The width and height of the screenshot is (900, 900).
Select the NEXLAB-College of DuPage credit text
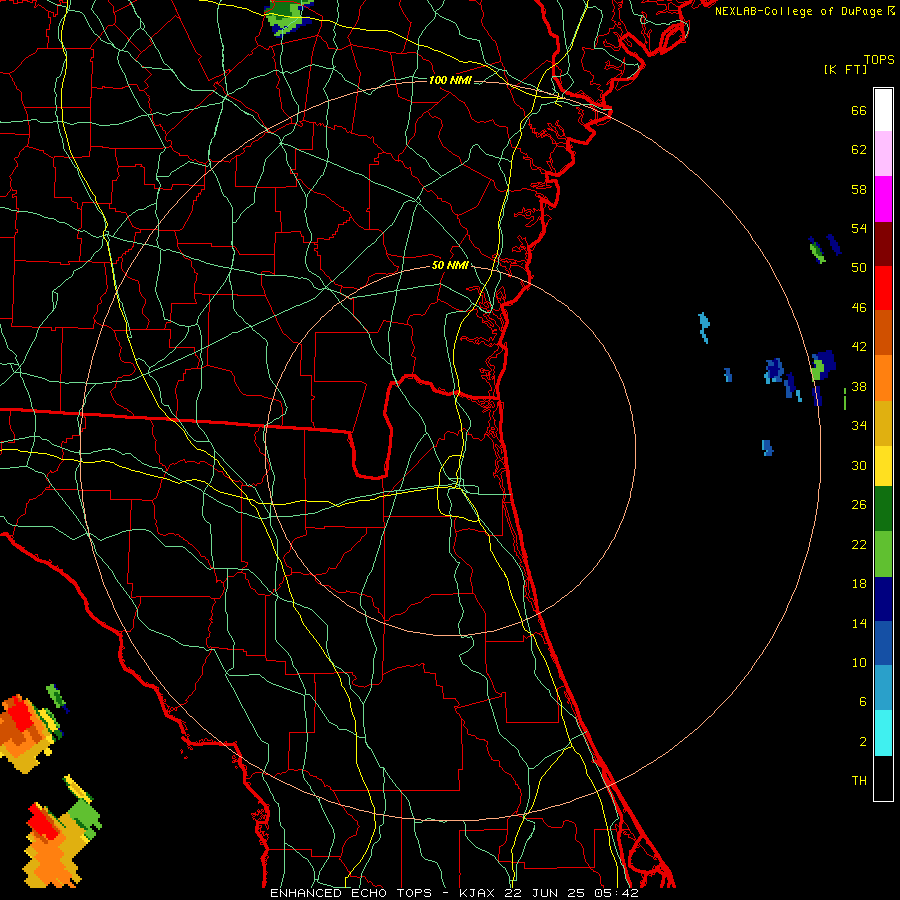805,11
